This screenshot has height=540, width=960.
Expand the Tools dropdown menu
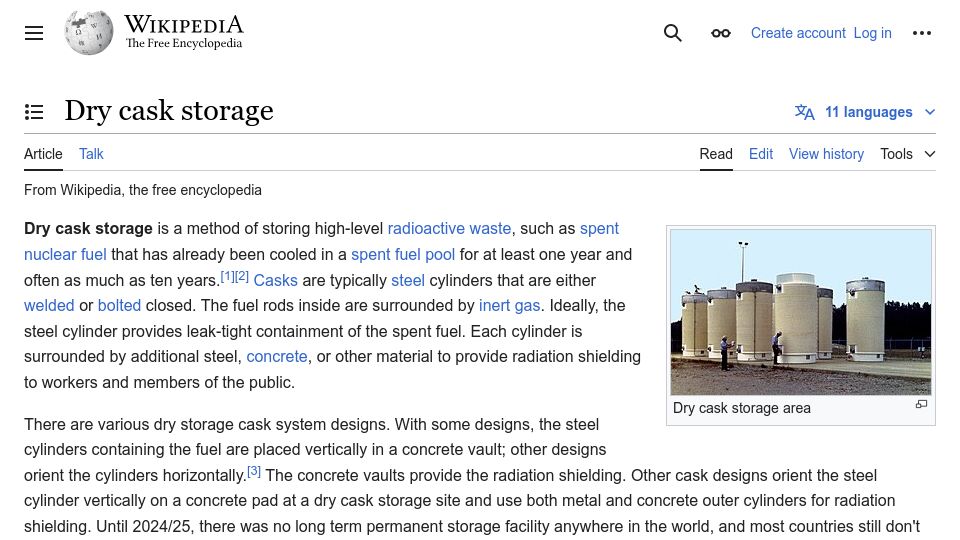pyautogui.click(x=908, y=154)
